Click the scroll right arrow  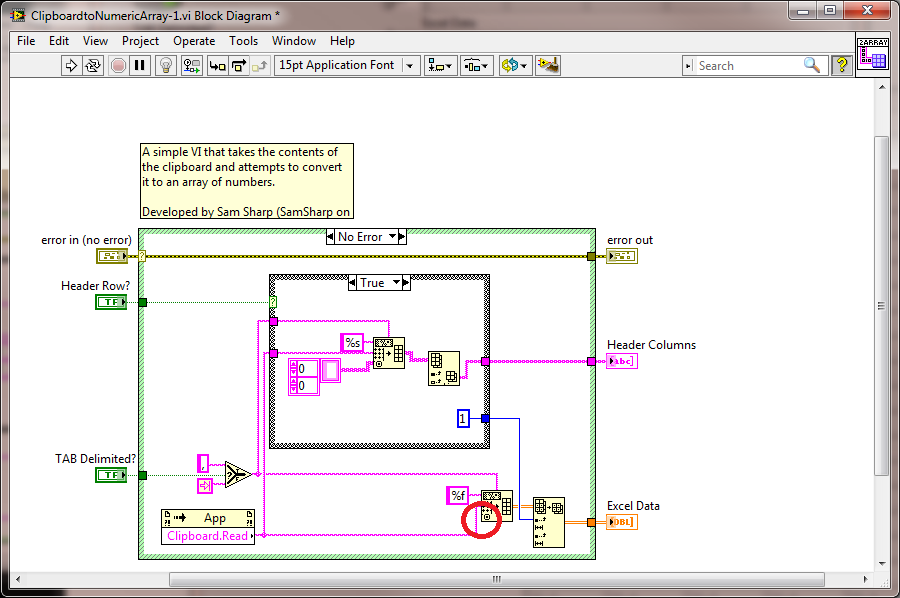(x=866, y=579)
